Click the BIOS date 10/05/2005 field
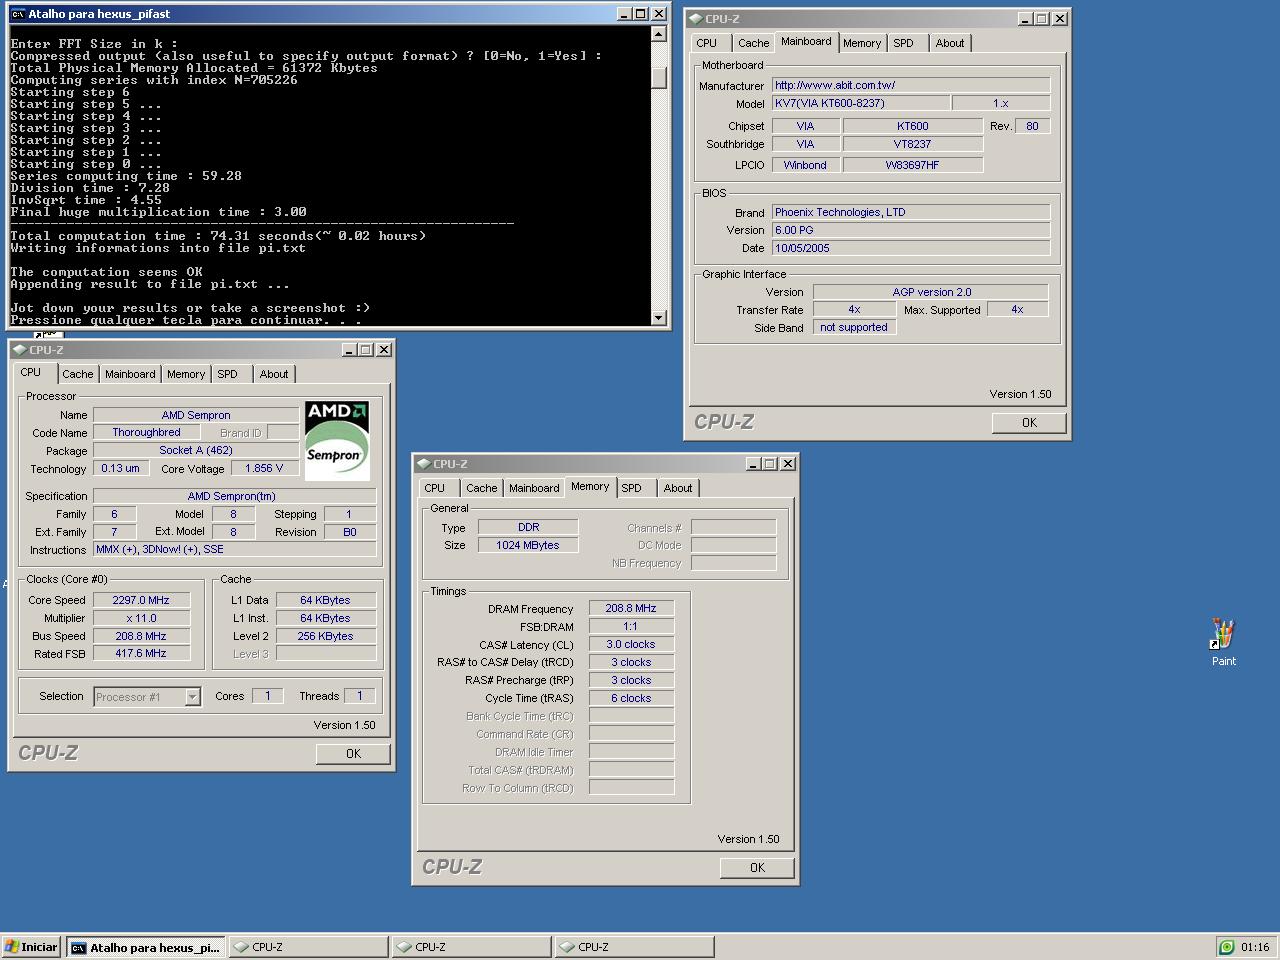Image resolution: width=1280 pixels, height=960 pixels. pos(911,249)
